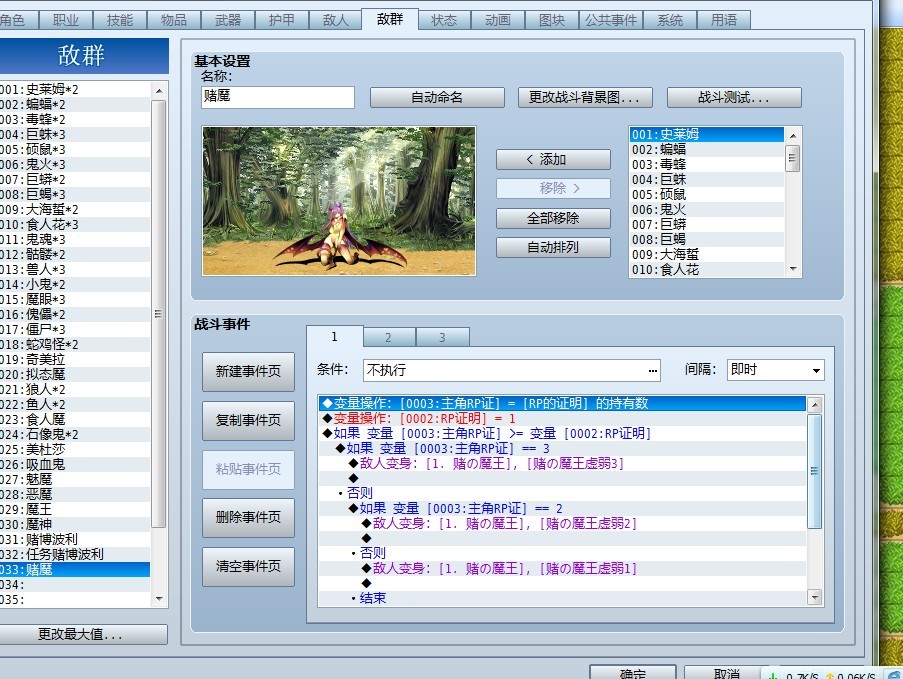Click 更改战斗背景图 button
The image size is (903, 679).
pyautogui.click(x=585, y=97)
